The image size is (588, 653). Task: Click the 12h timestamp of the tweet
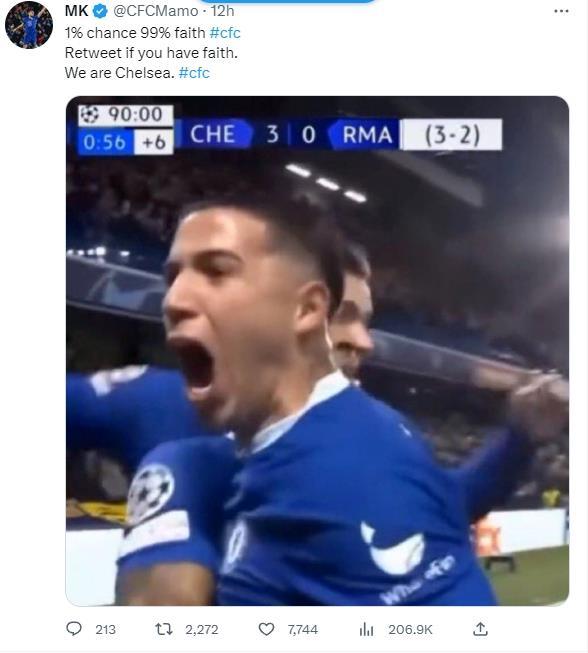(222, 11)
